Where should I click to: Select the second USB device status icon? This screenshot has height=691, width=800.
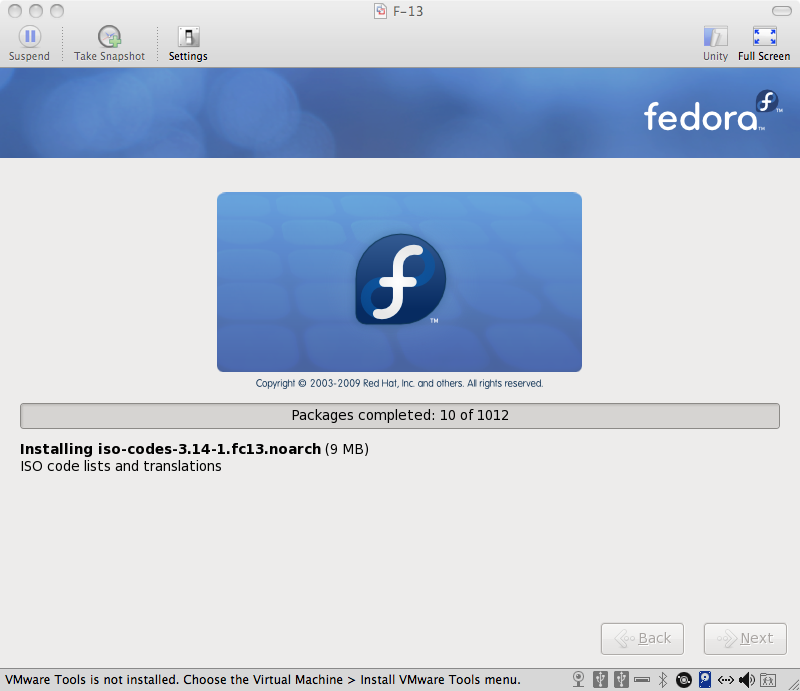click(x=619, y=679)
